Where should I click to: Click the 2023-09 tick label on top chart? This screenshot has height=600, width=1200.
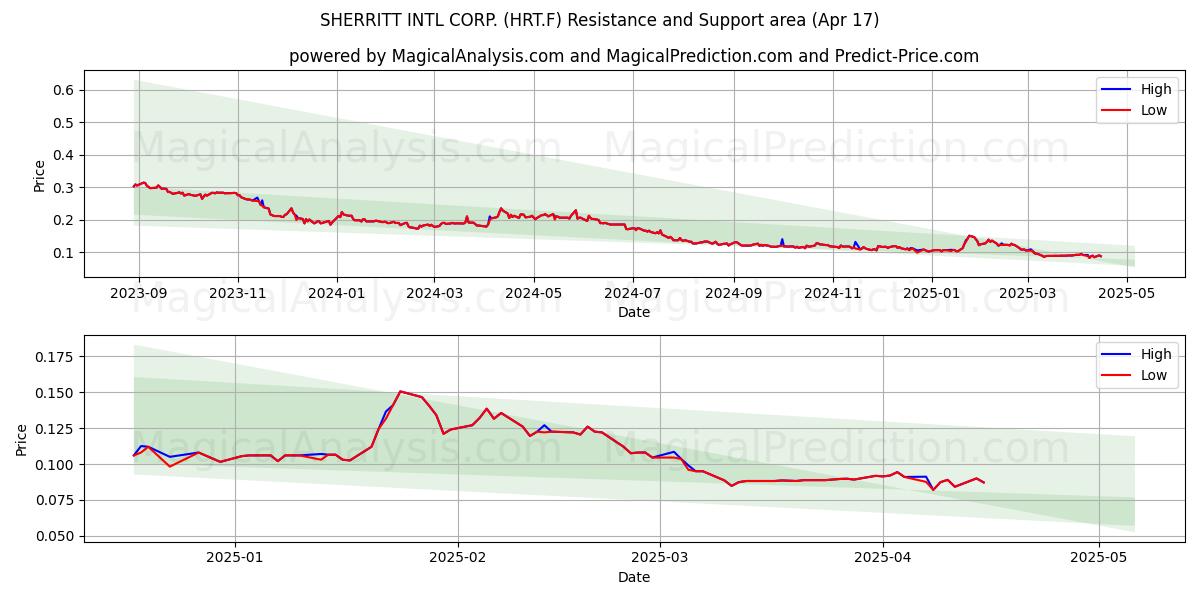coord(139,293)
